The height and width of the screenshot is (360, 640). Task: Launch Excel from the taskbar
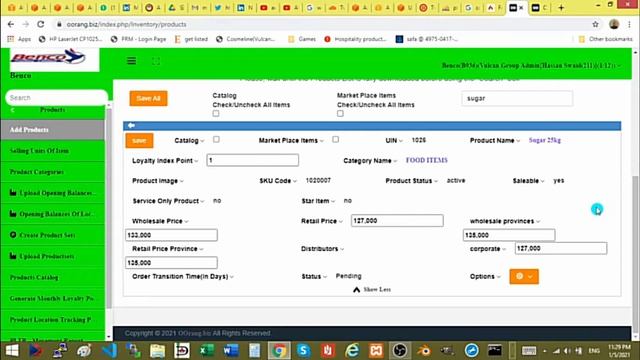[206, 351]
